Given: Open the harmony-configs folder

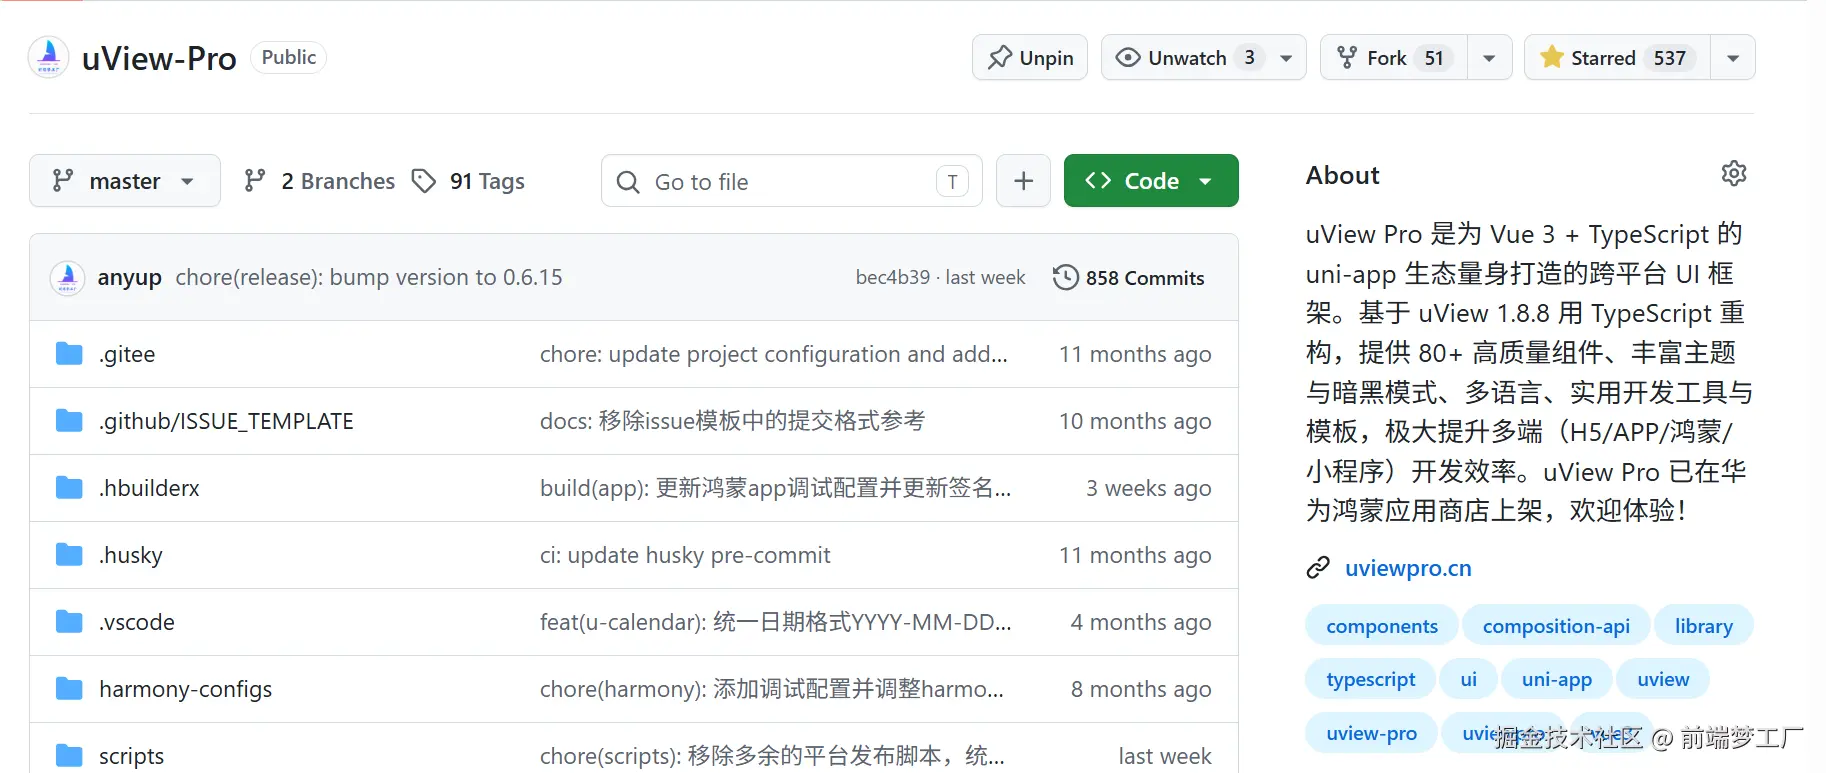Looking at the screenshot, I should point(185,689).
